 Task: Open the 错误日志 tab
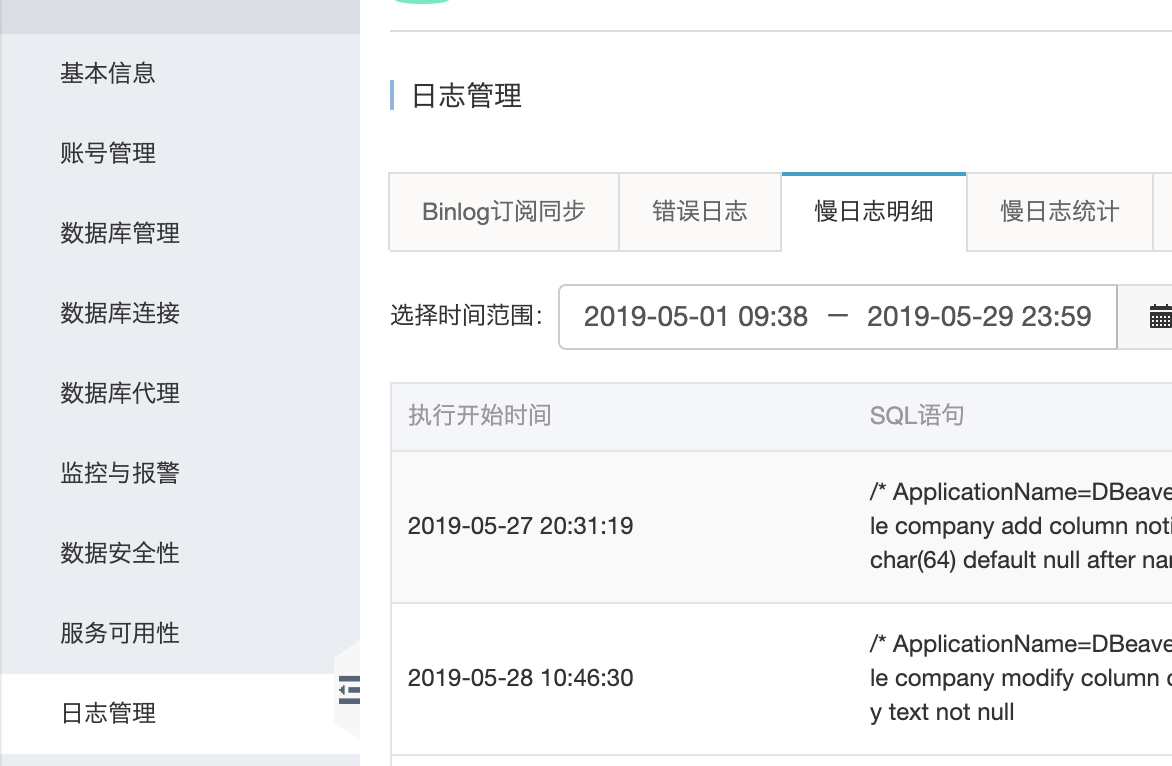click(x=699, y=211)
